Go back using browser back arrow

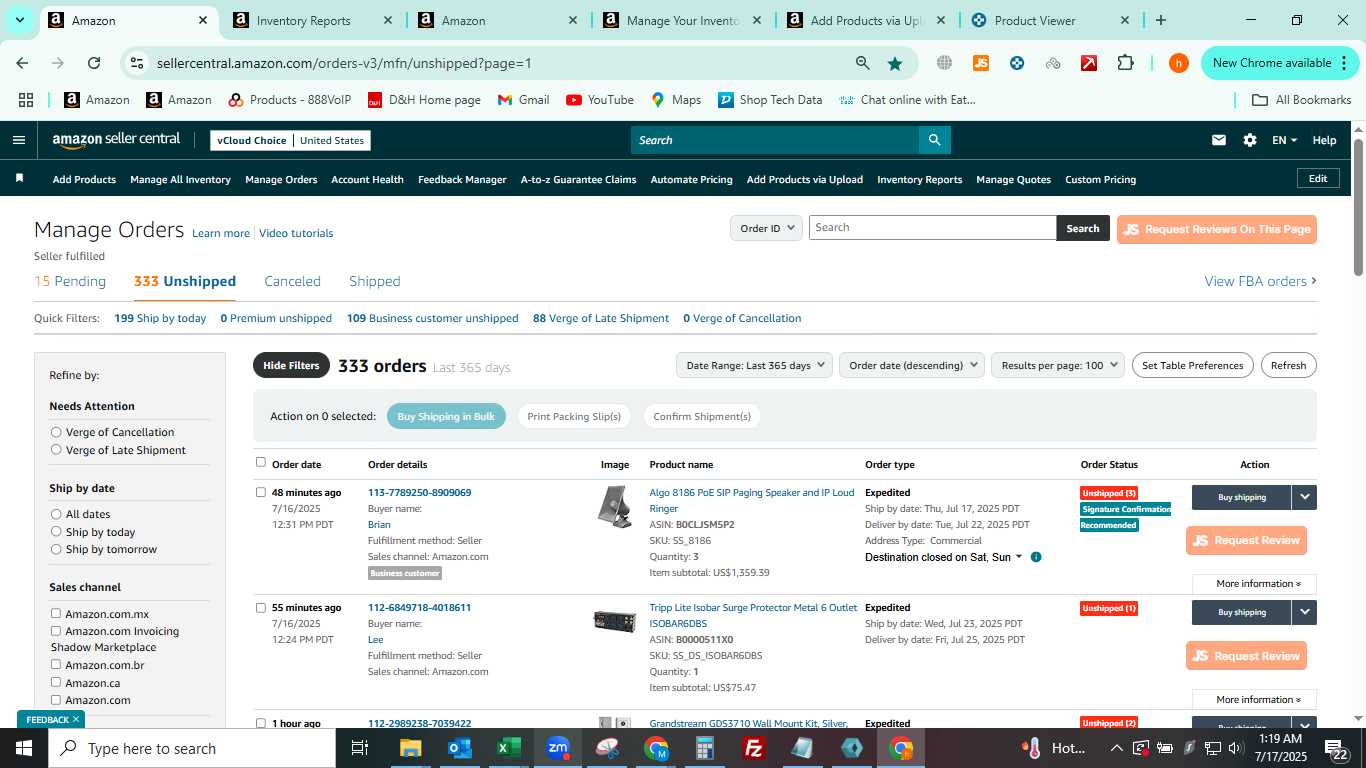(22, 63)
